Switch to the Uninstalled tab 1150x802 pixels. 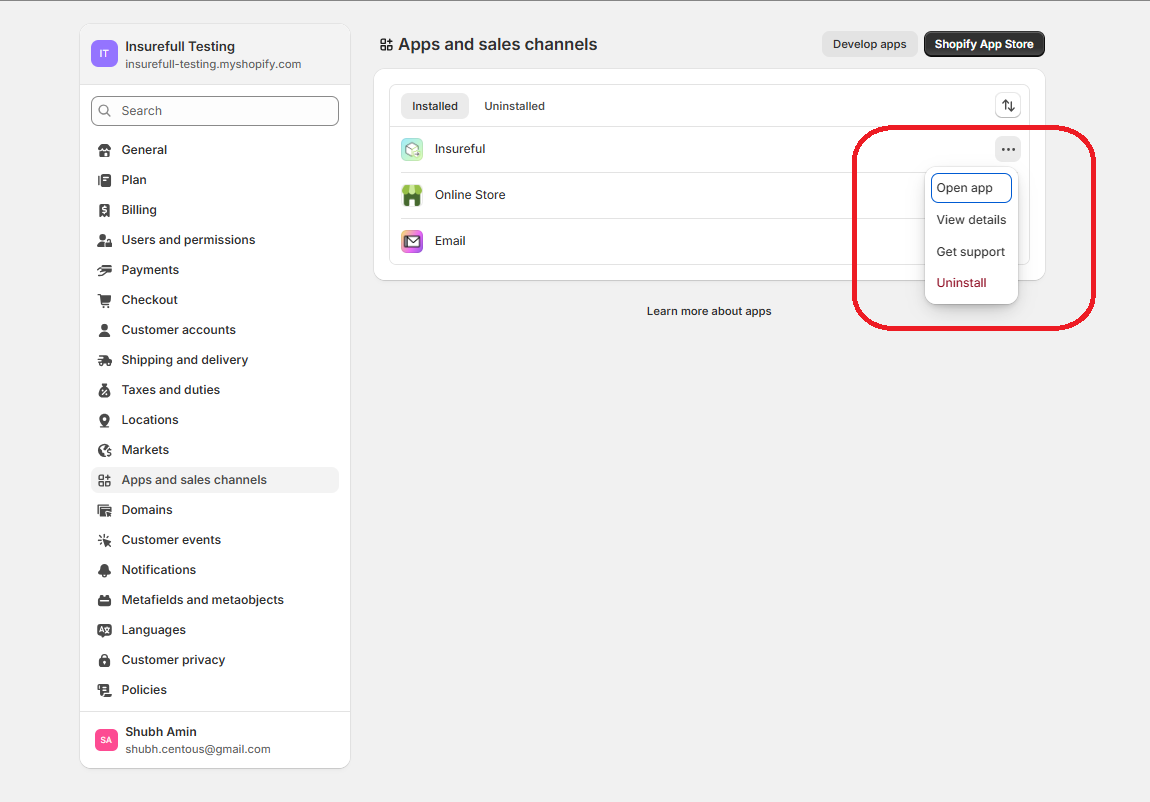pyautogui.click(x=514, y=106)
